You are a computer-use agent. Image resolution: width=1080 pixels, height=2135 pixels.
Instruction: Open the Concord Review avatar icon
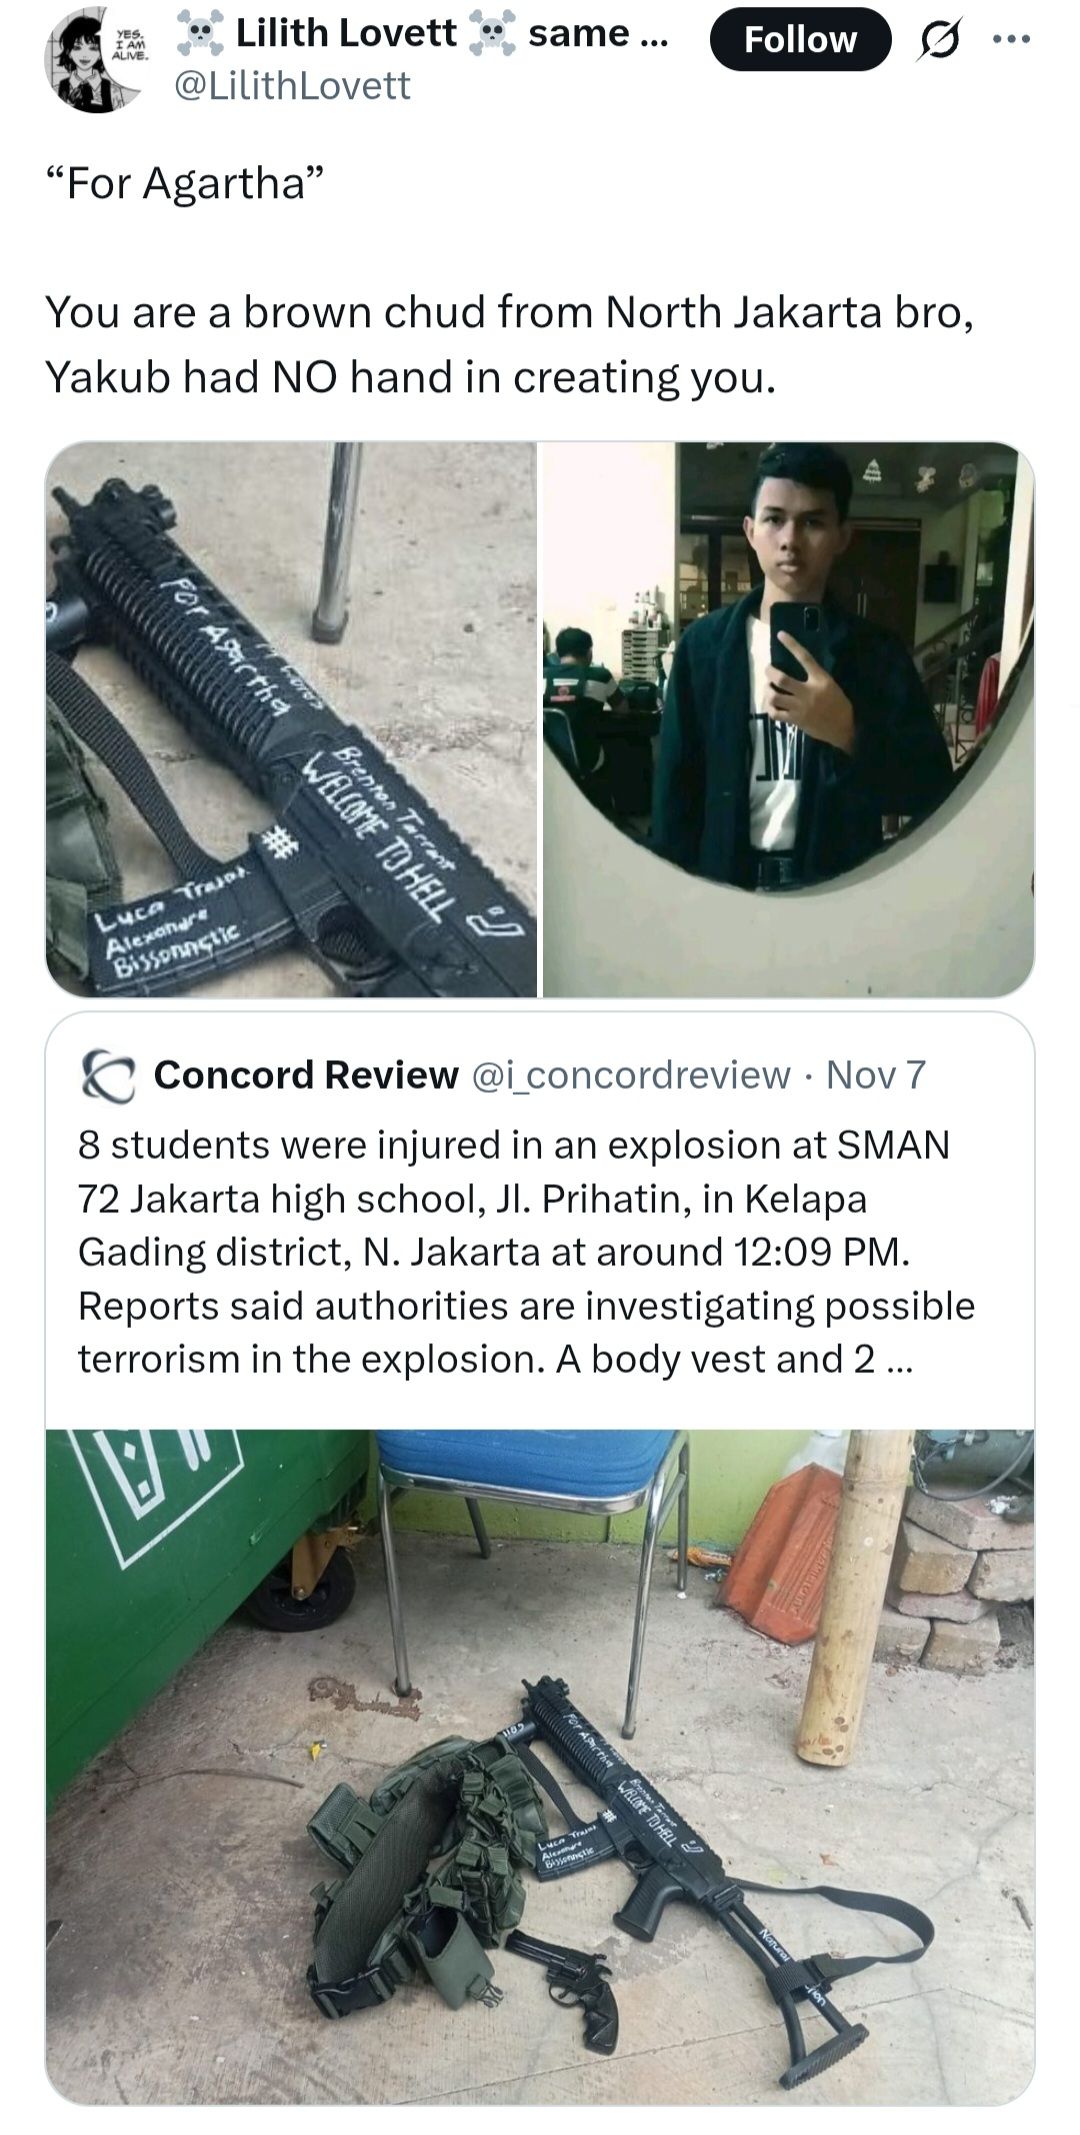108,1076
